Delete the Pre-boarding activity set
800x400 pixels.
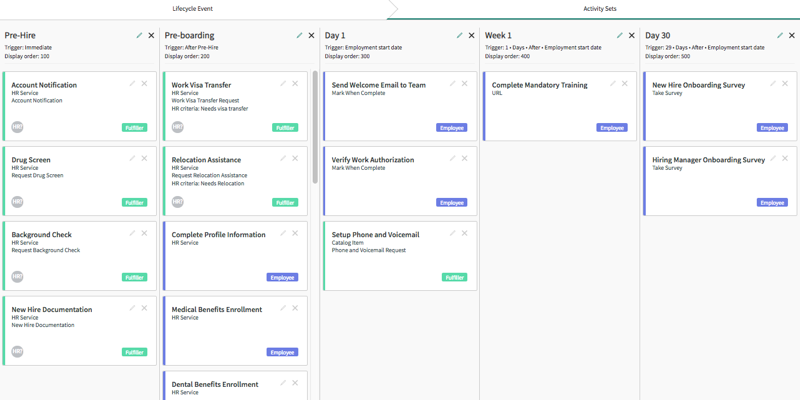(x=311, y=35)
